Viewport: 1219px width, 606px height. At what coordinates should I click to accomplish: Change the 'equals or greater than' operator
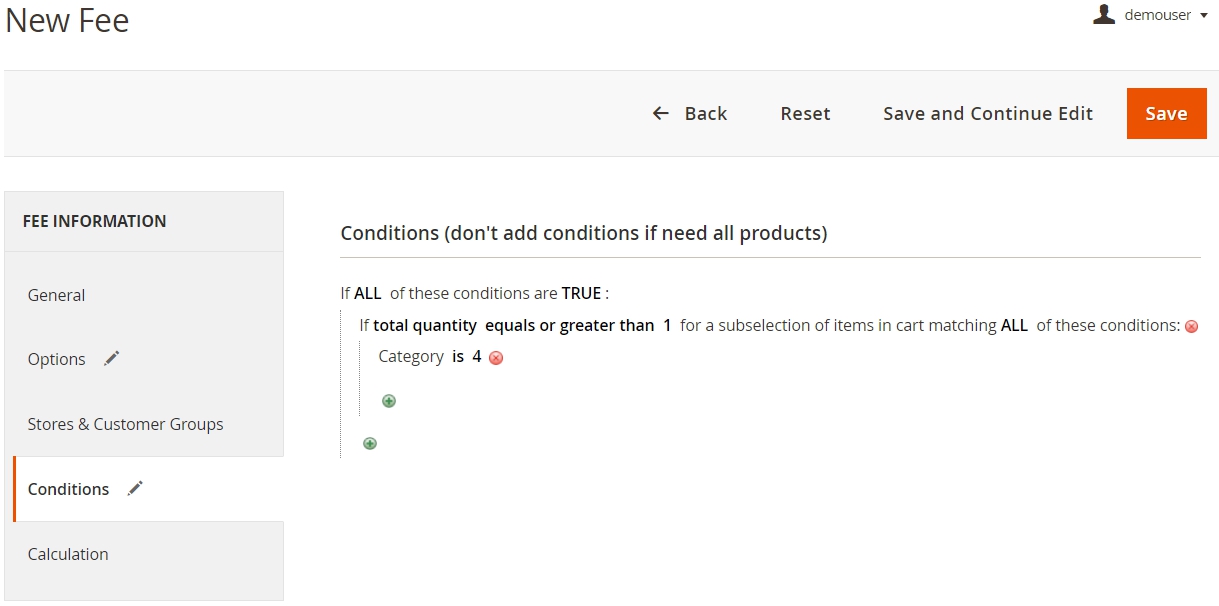coord(569,325)
